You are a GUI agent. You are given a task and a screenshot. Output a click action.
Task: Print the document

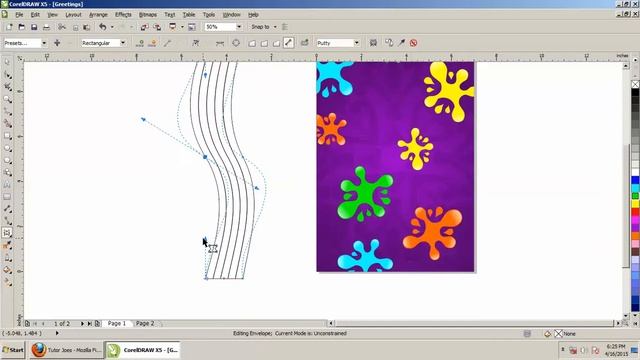(47, 27)
